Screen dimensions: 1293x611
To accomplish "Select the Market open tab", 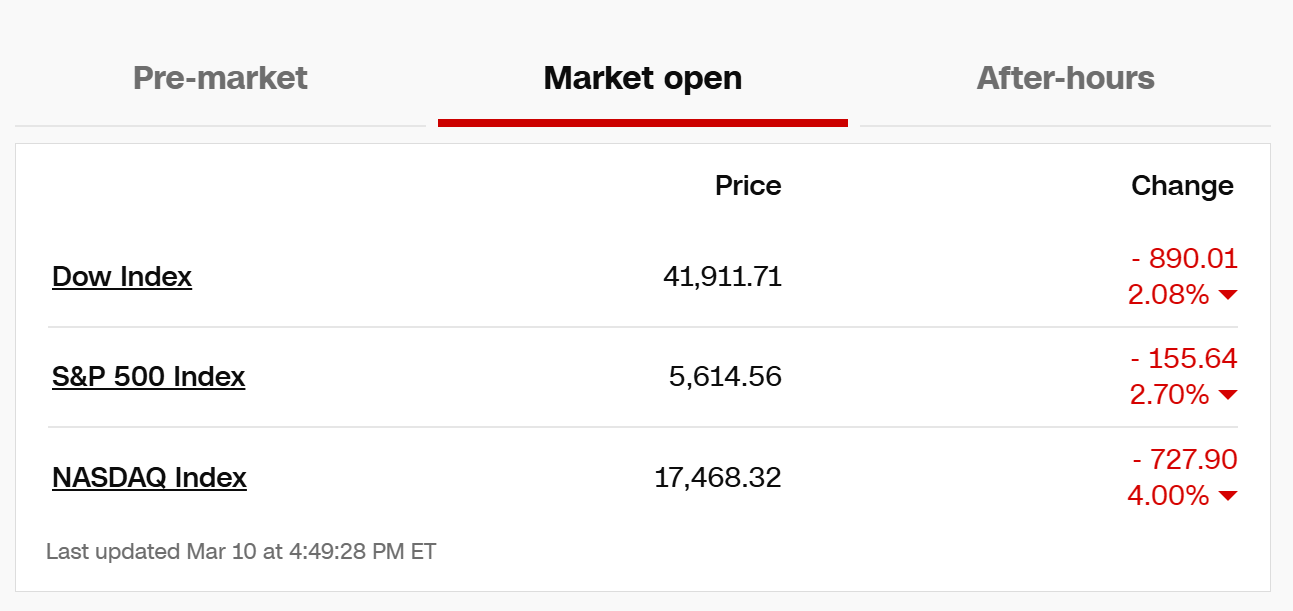I will pos(642,78).
